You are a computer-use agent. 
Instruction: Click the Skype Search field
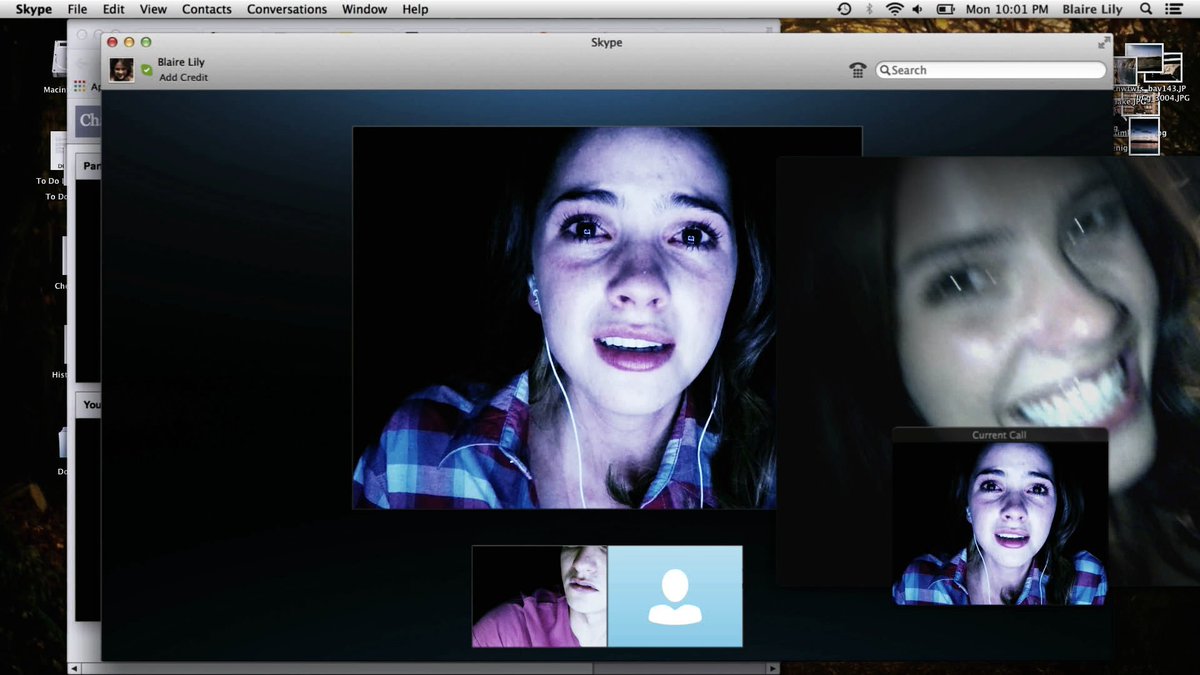click(x=991, y=70)
